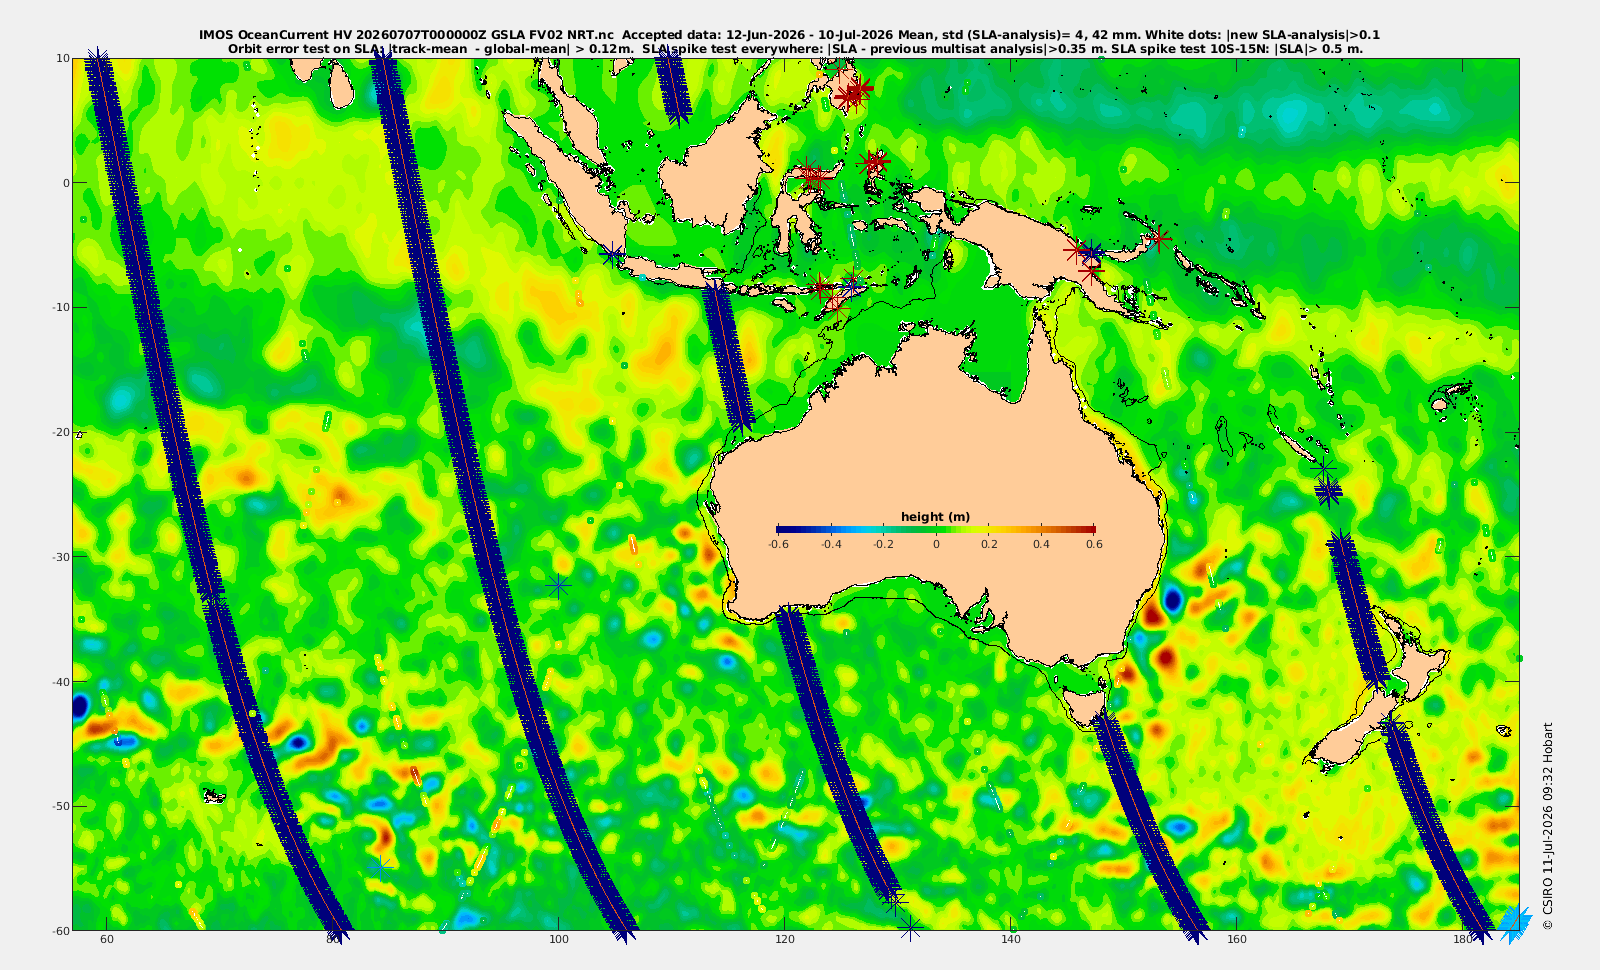Click the light blue asterisk cluster at bottom-right corner
The height and width of the screenshot is (970, 1600).
click(x=1514, y=923)
